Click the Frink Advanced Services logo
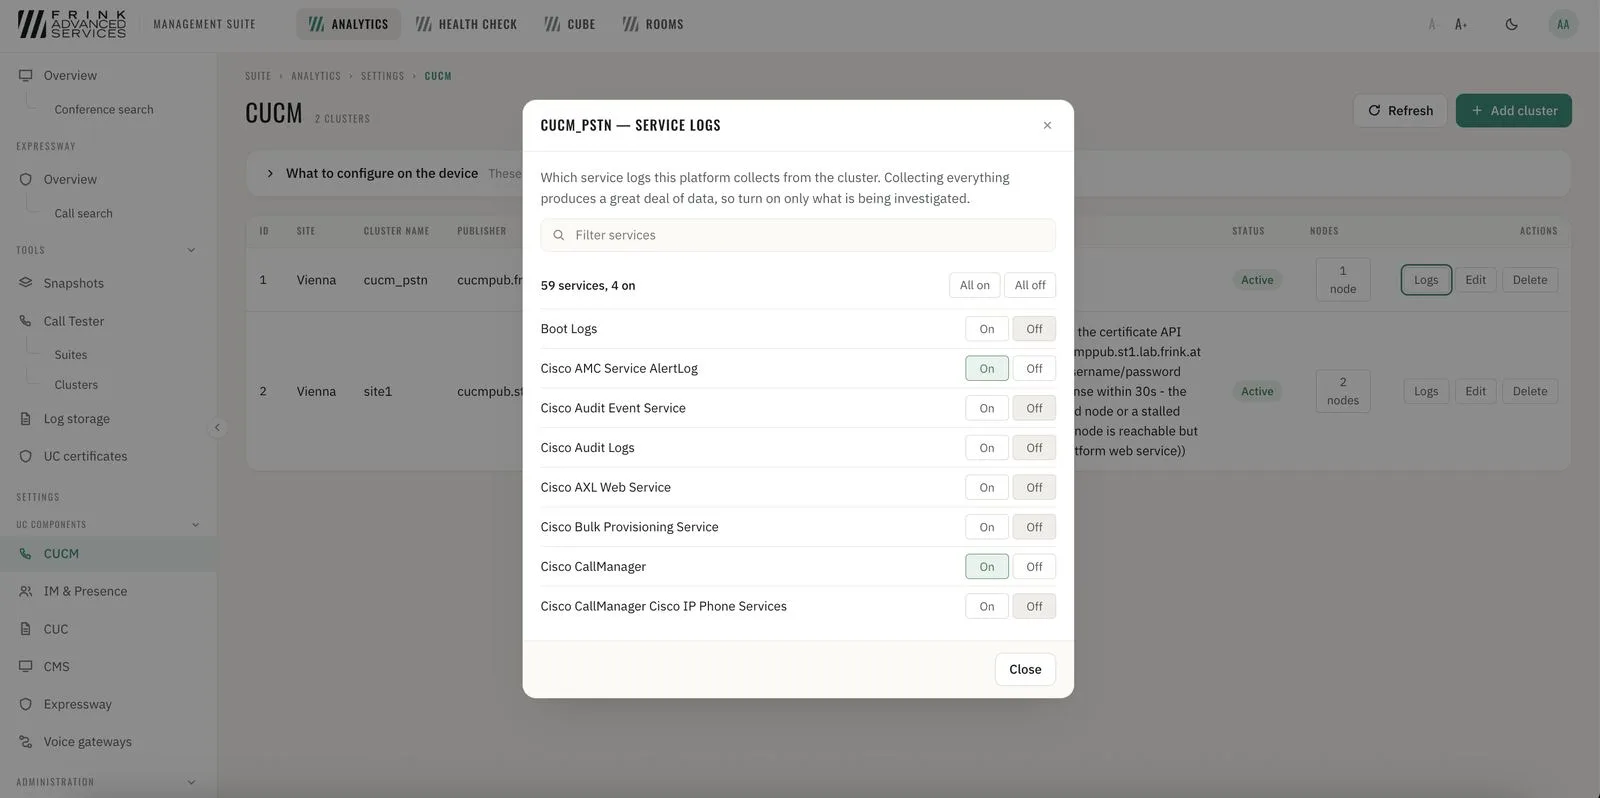The image size is (1600, 798). 72,24
